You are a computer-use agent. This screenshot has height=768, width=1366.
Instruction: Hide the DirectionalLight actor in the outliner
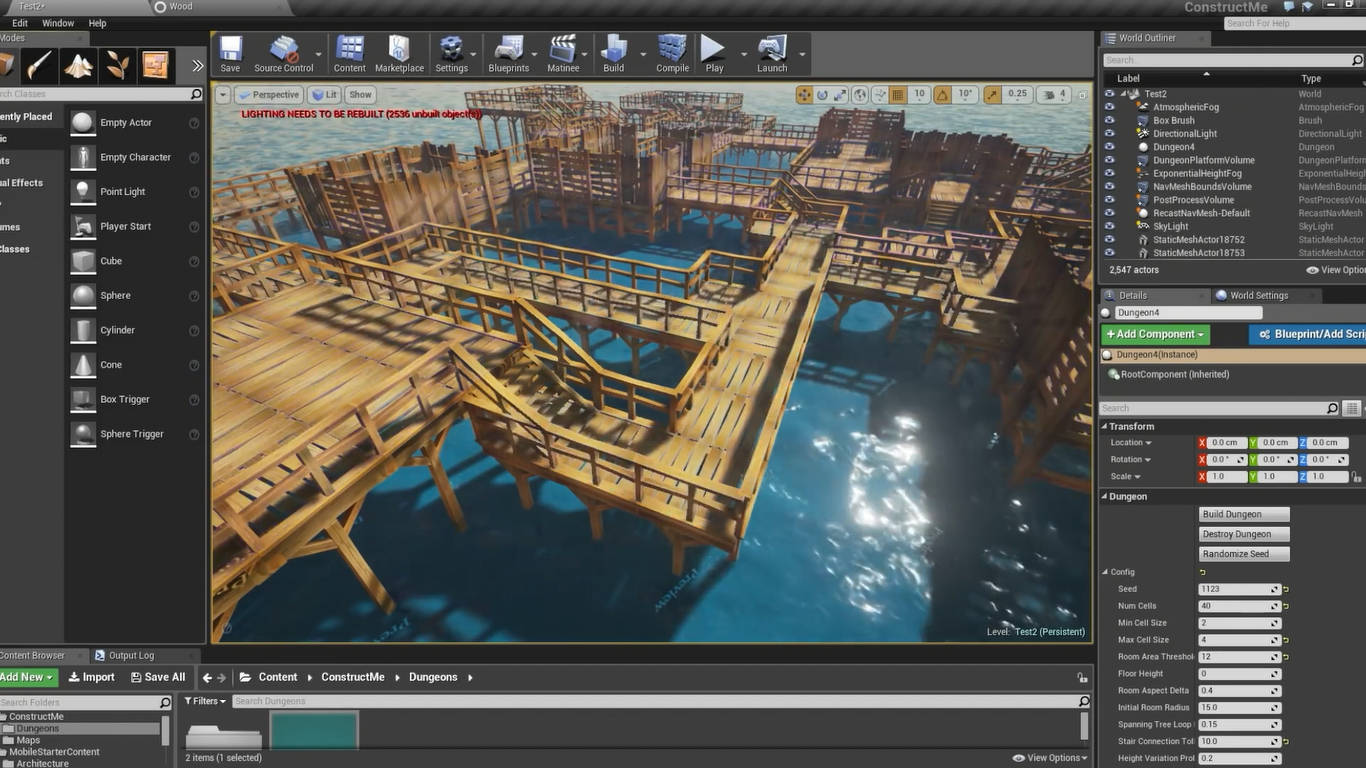1109,134
